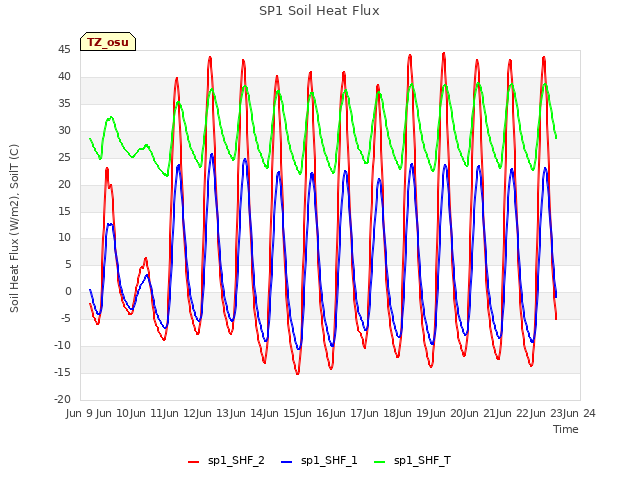Click the Jun 9 x-axis tick label
Viewport: 640px width, 480px height.
point(80,413)
